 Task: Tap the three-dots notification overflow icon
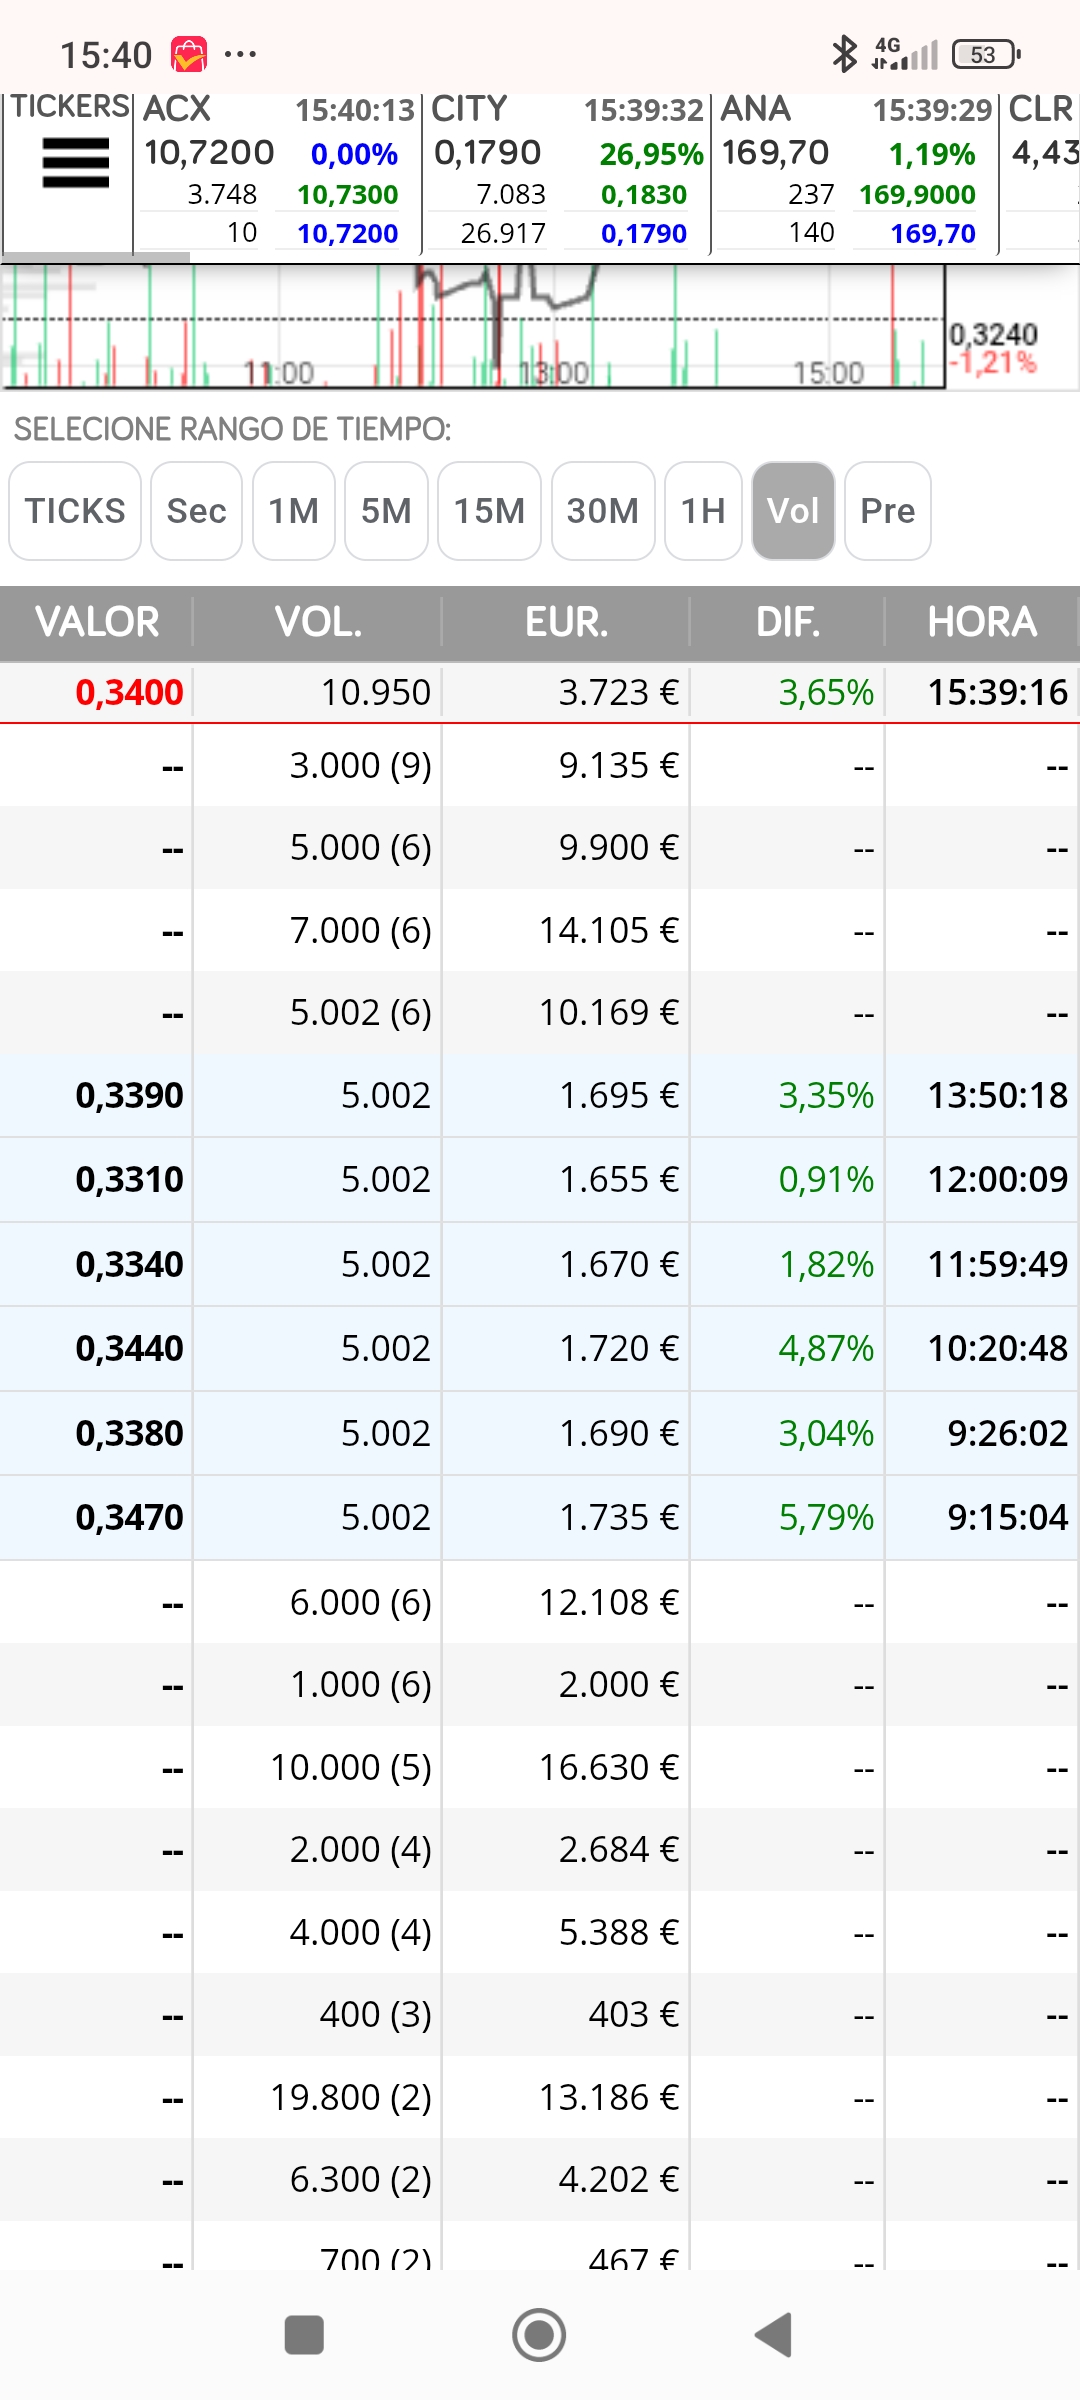point(241,54)
